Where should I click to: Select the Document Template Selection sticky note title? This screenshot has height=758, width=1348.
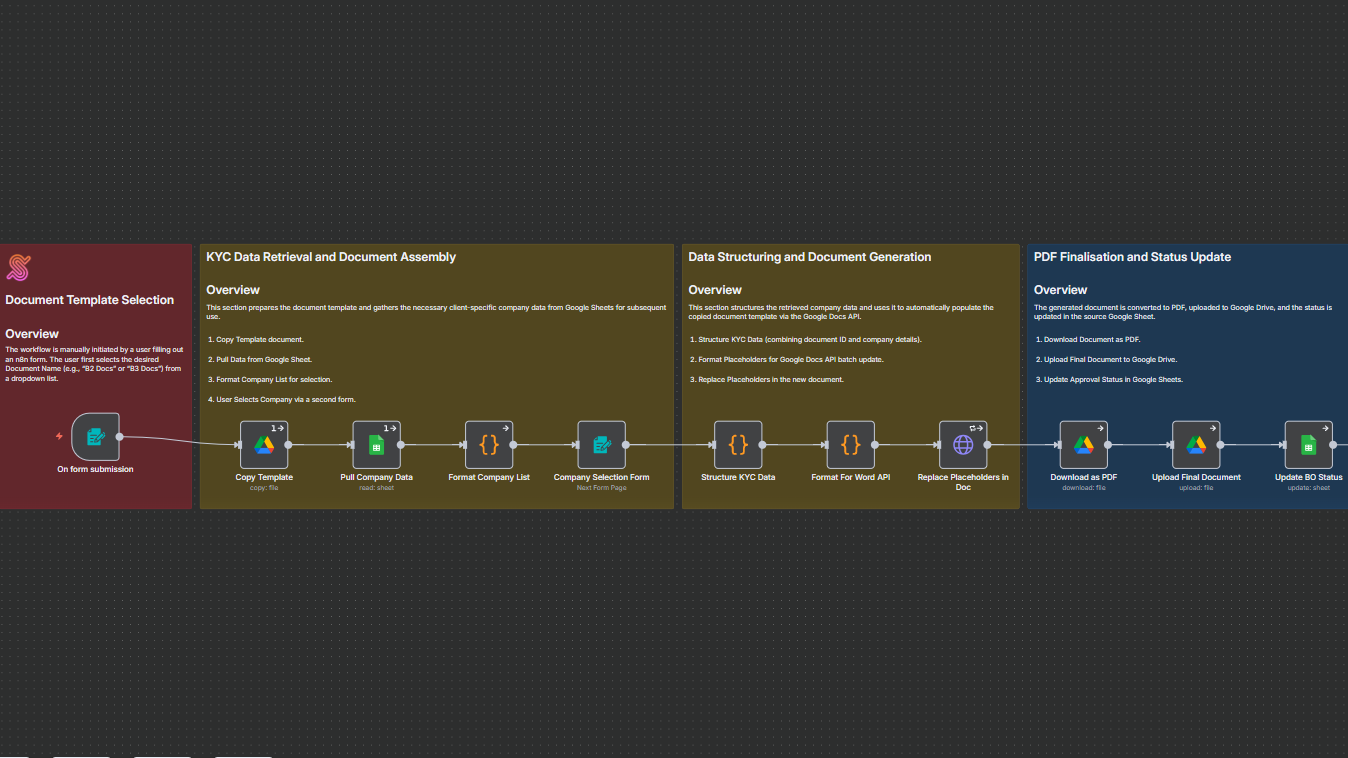coord(90,299)
